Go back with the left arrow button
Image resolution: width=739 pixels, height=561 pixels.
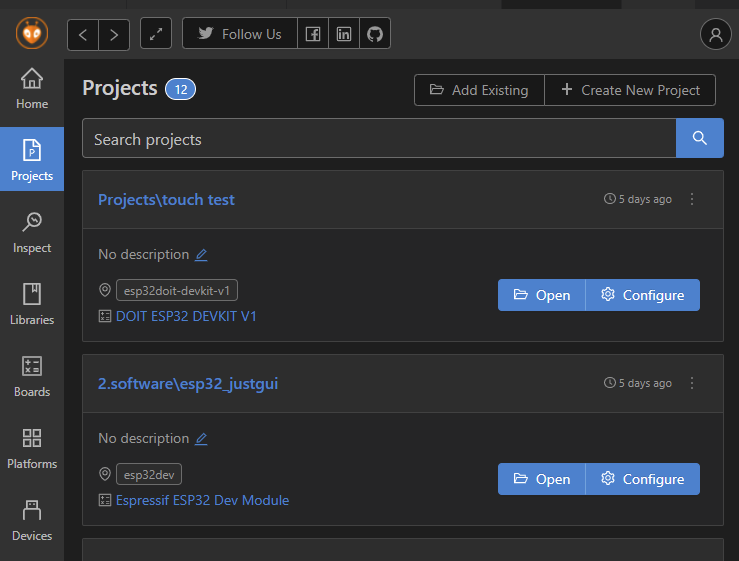click(83, 34)
